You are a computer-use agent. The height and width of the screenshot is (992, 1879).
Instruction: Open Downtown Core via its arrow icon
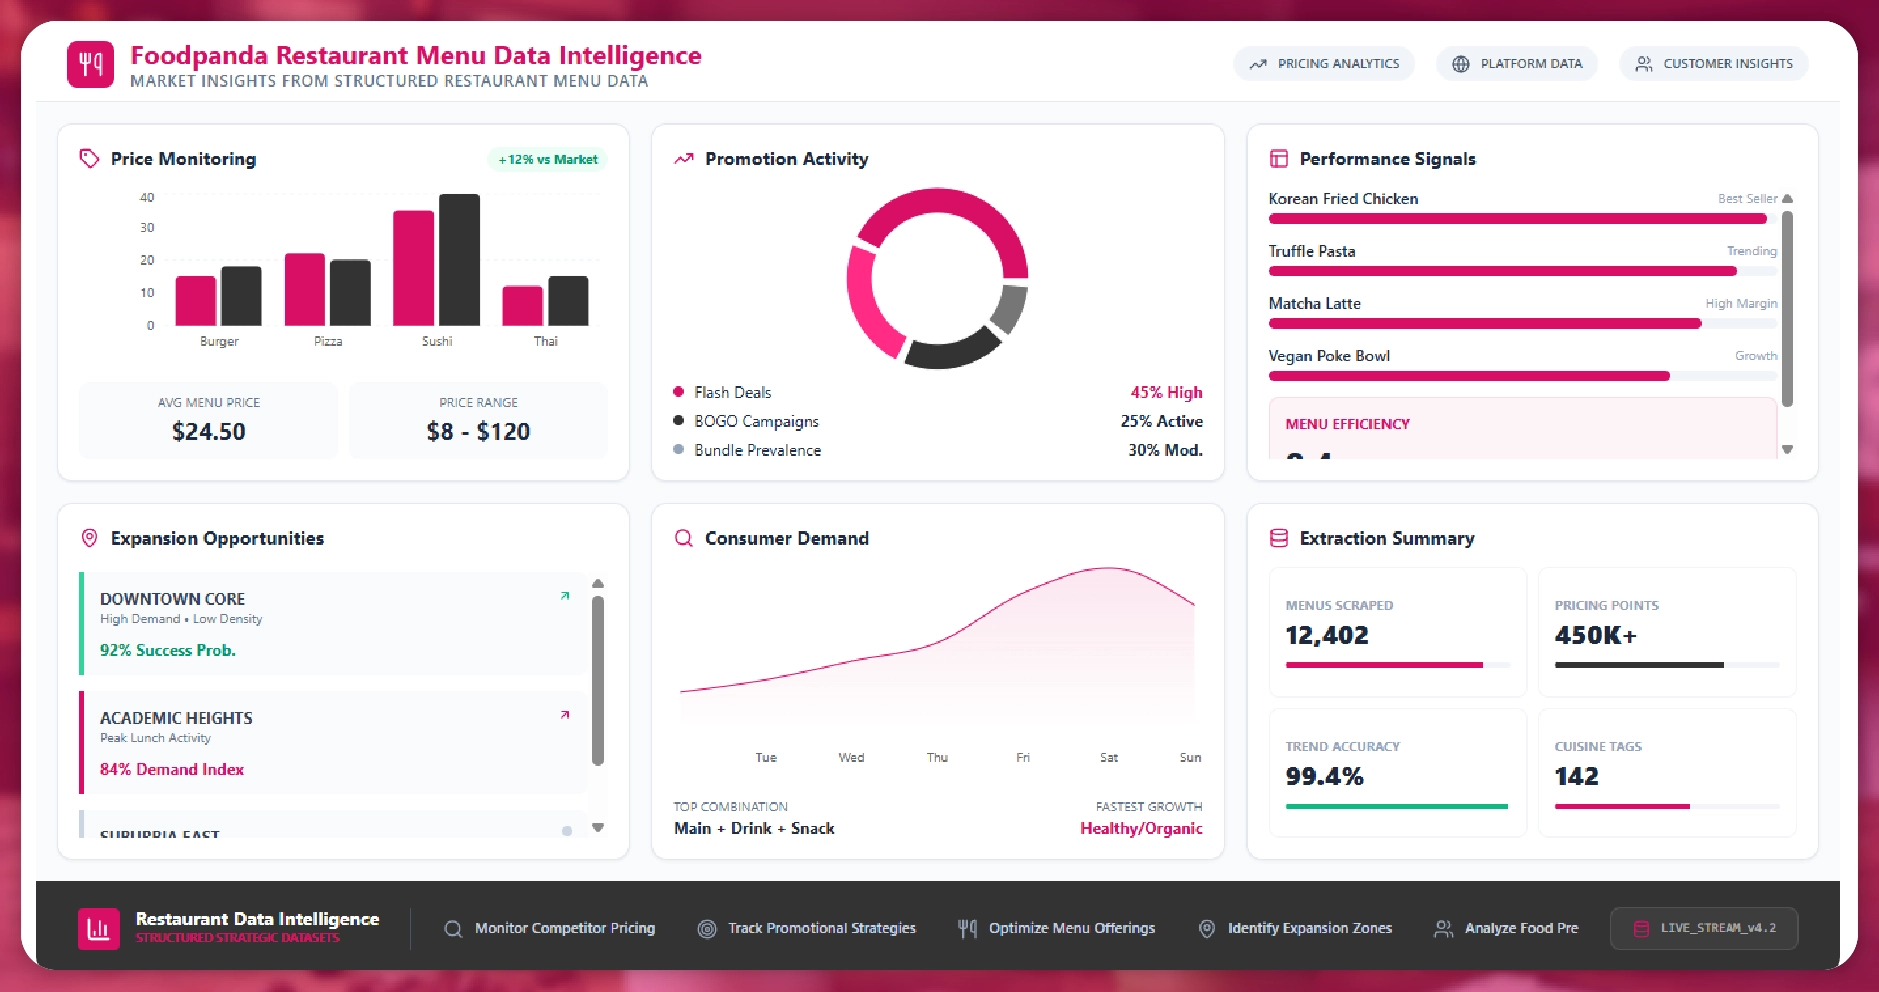(565, 596)
